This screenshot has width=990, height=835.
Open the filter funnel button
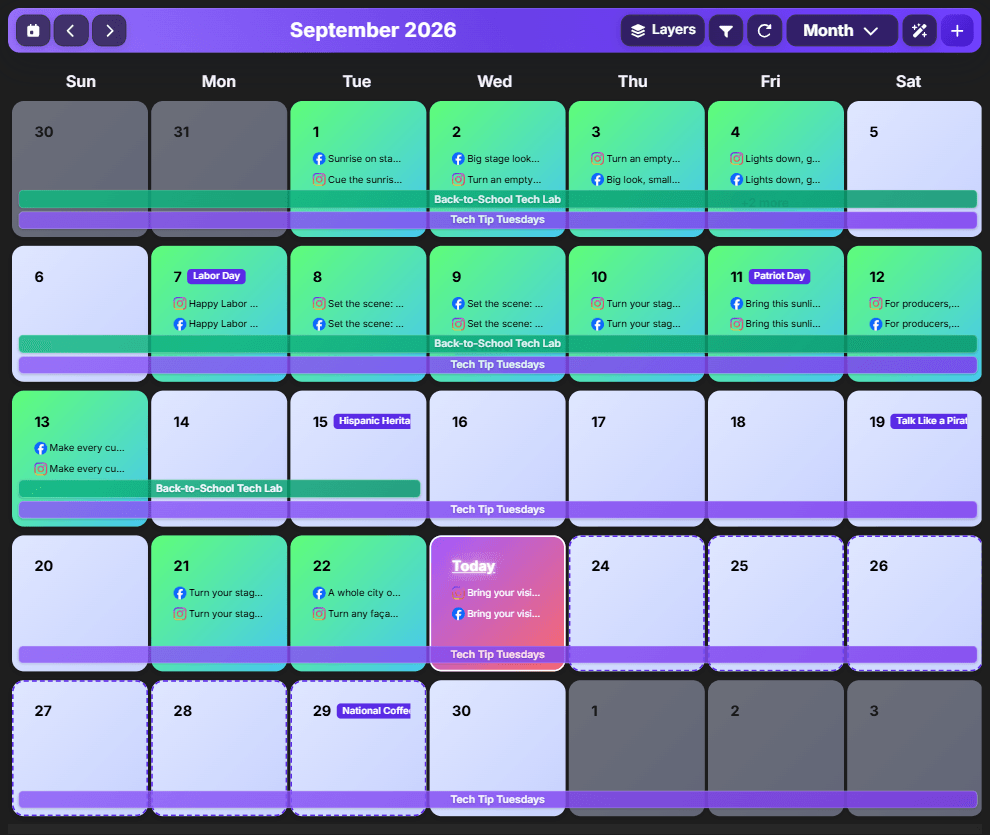pyautogui.click(x=726, y=30)
